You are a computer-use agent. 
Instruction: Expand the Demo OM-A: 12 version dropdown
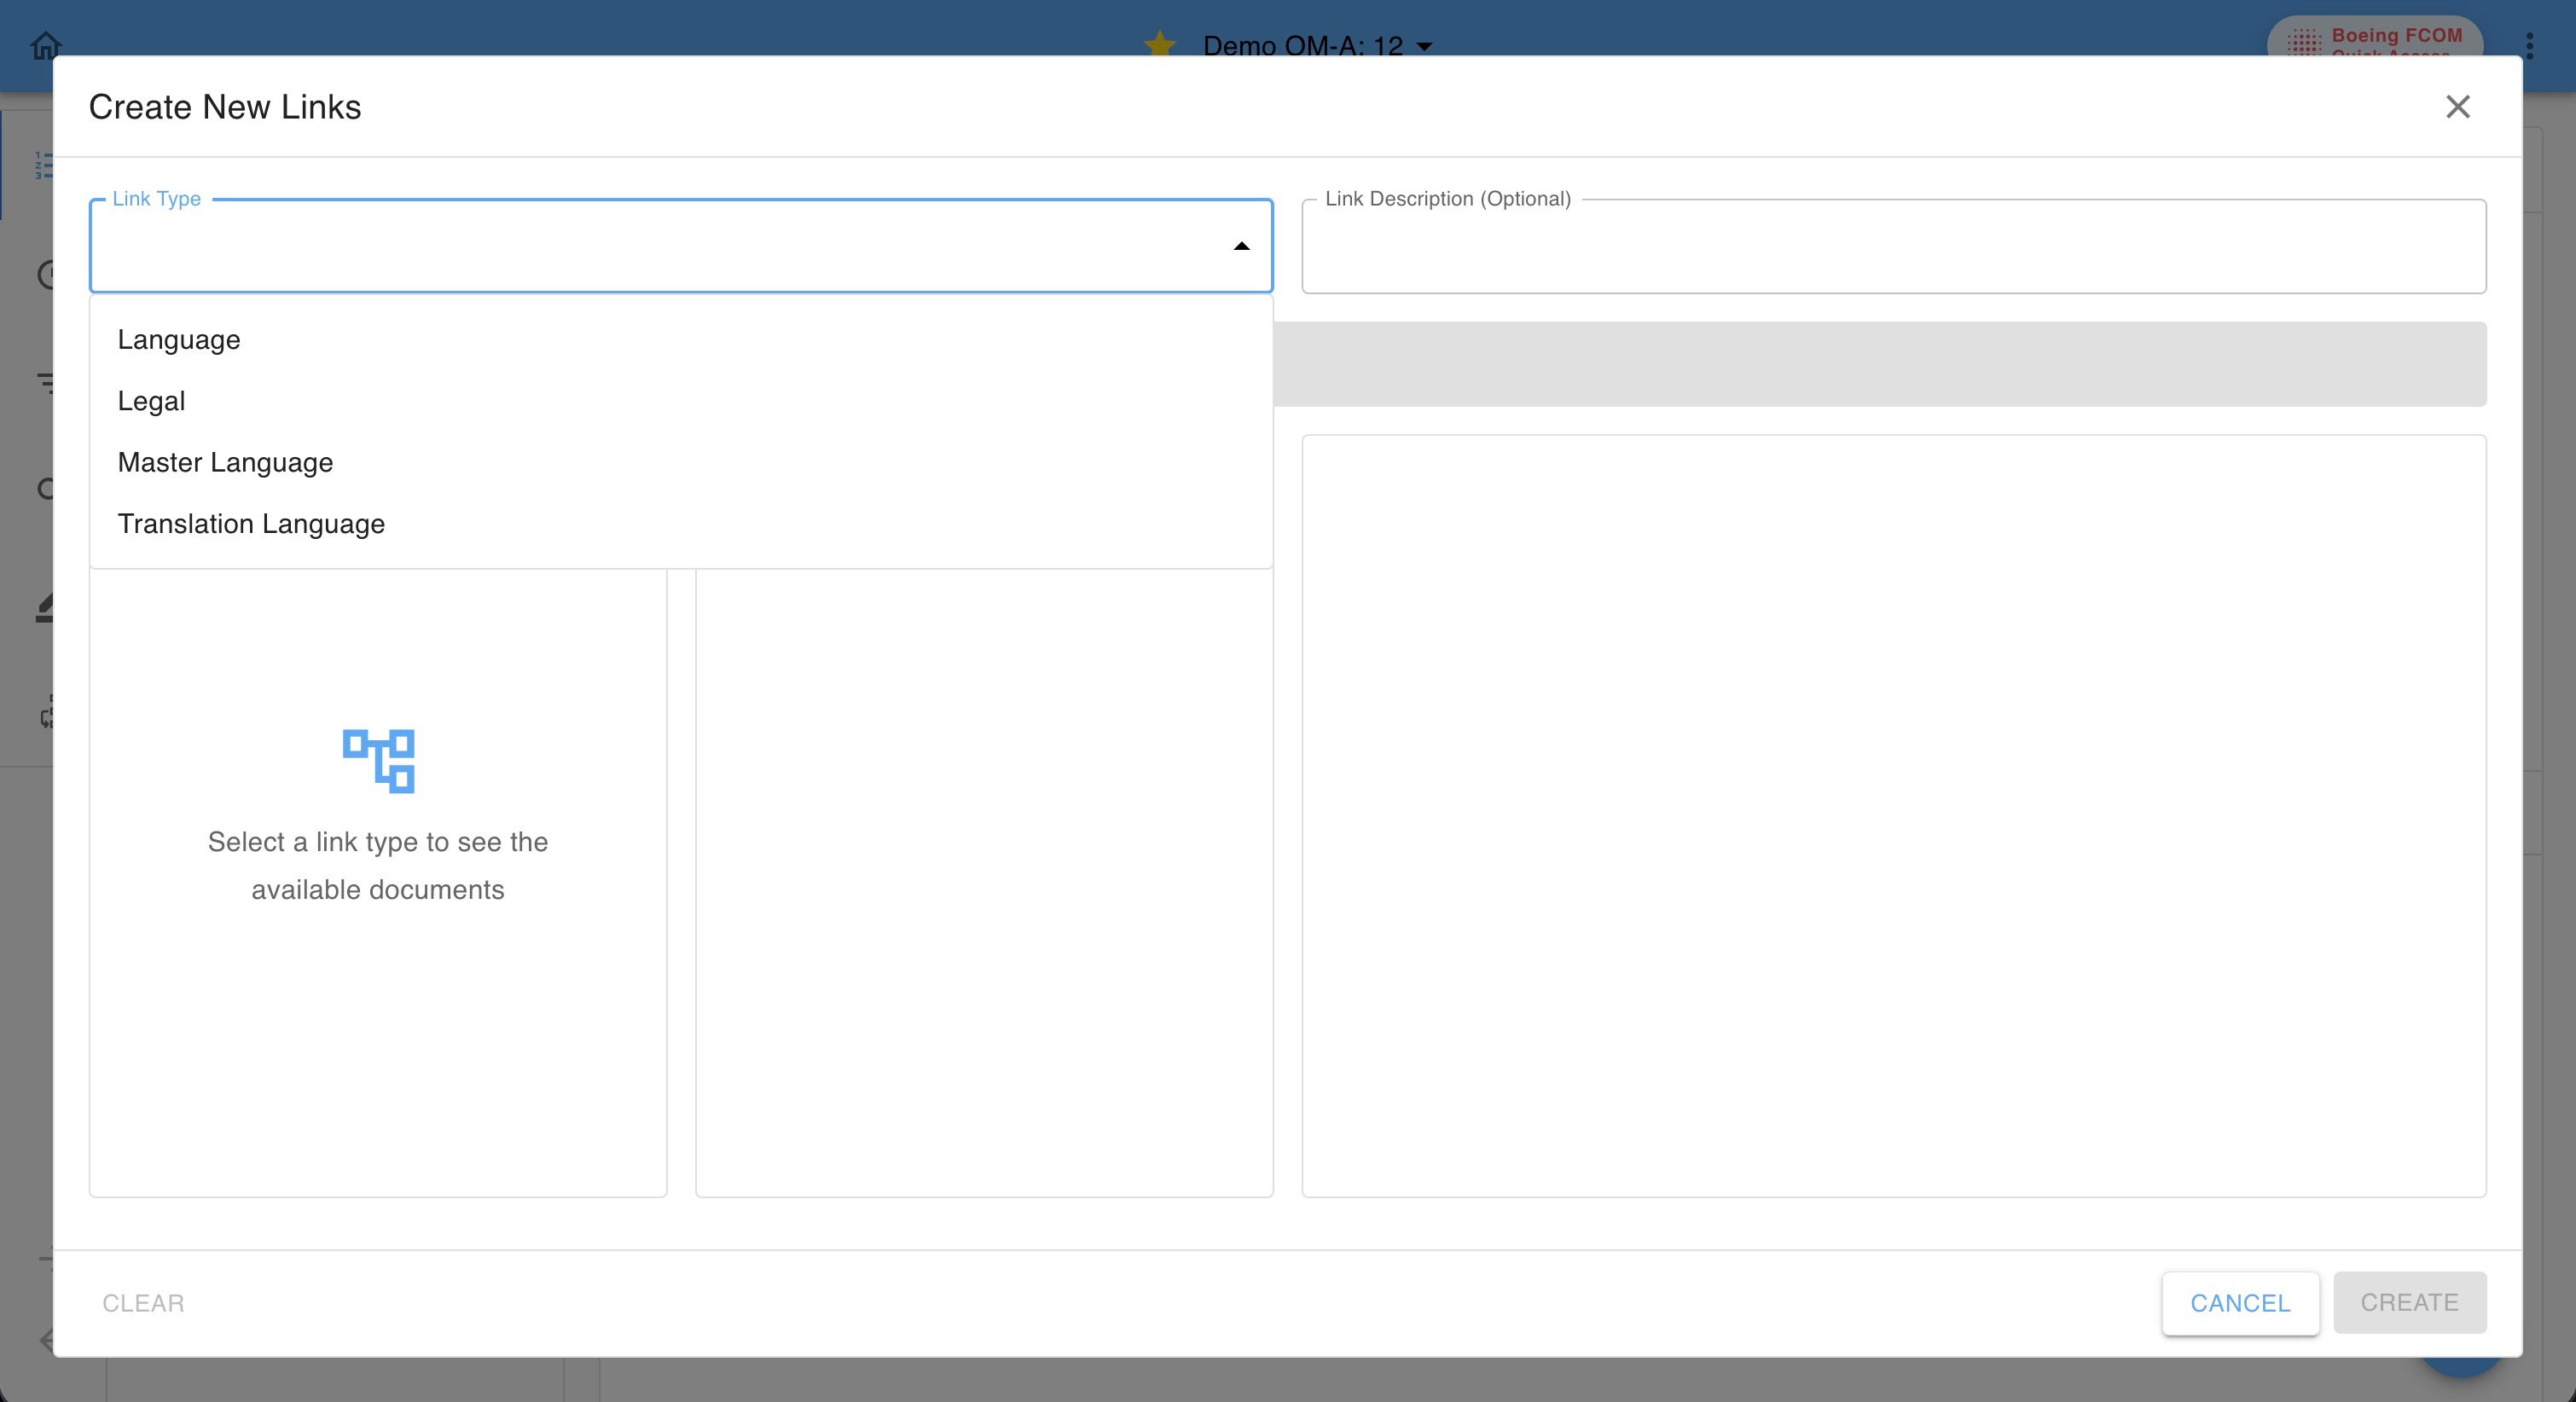point(1424,46)
